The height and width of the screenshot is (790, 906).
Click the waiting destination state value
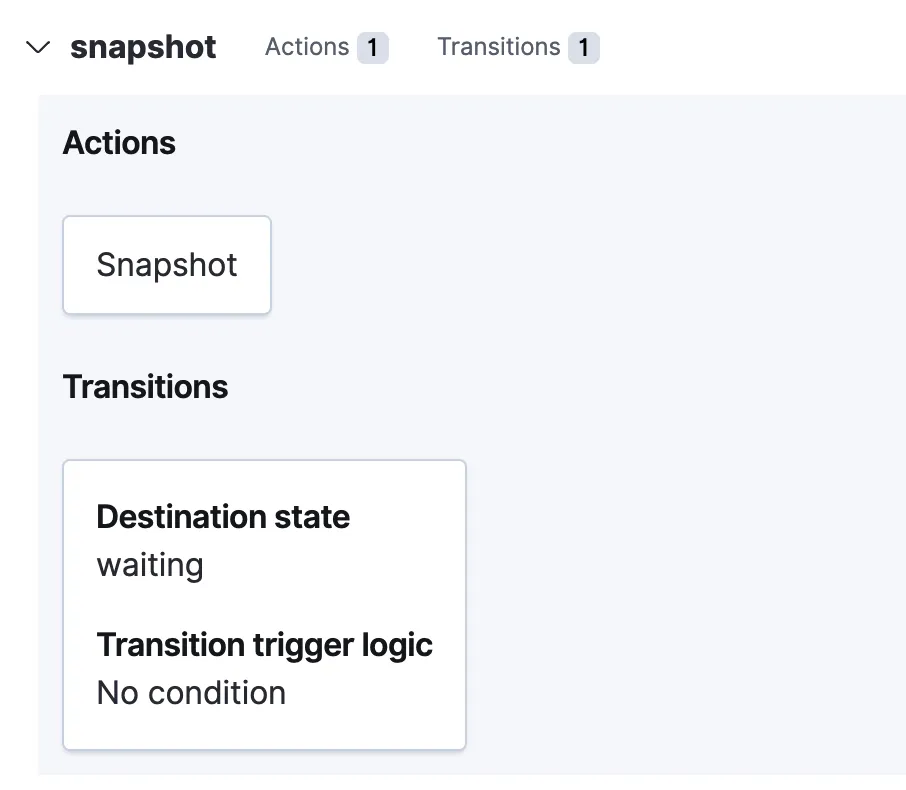click(x=150, y=565)
